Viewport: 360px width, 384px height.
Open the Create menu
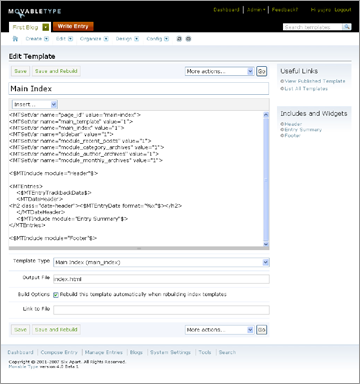point(34,39)
